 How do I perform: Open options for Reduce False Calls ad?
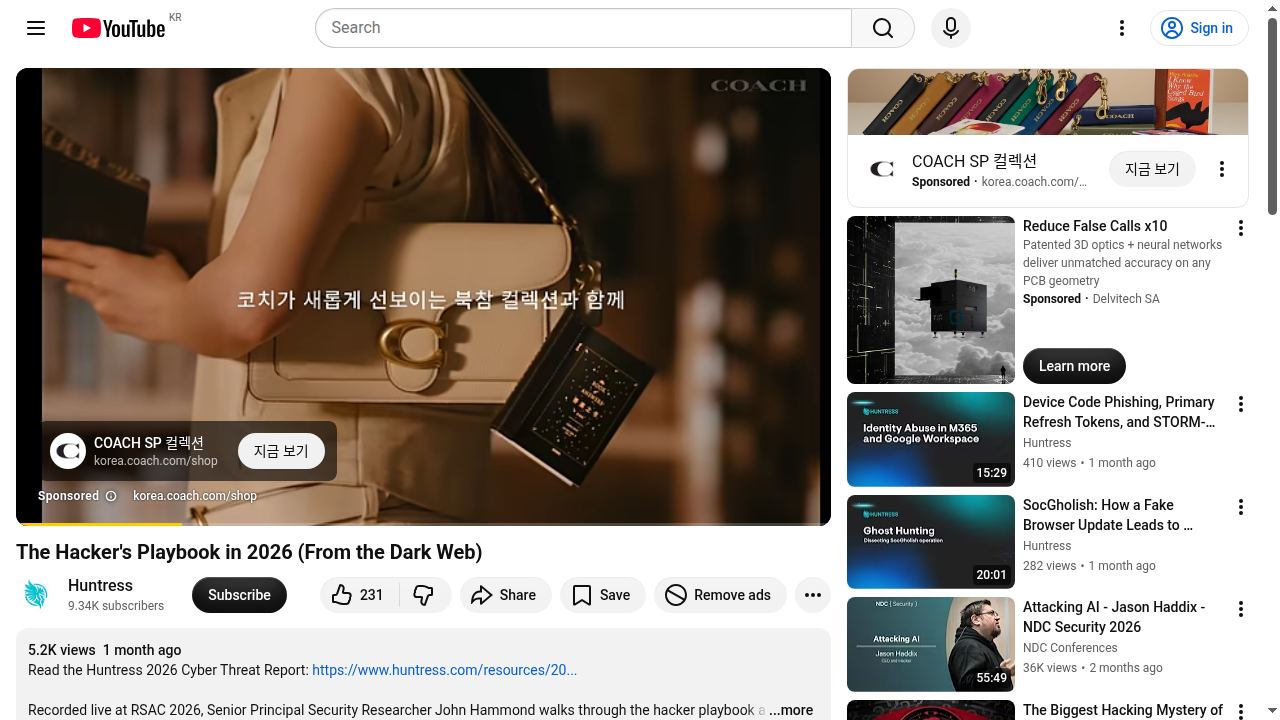[x=1240, y=228]
